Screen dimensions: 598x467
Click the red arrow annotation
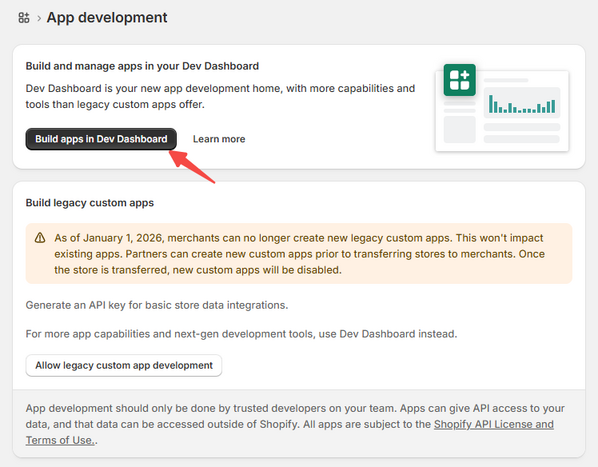pyautogui.click(x=192, y=166)
